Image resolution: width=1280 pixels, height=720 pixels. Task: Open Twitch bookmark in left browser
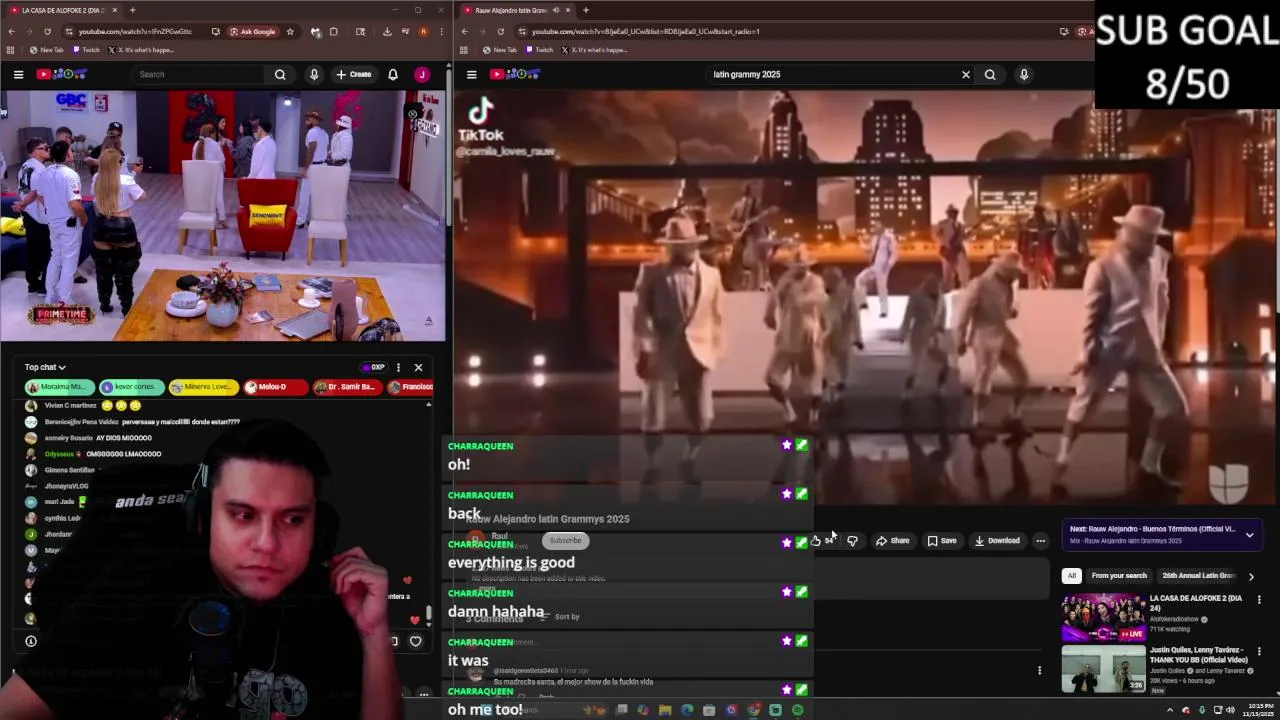click(x=86, y=50)
